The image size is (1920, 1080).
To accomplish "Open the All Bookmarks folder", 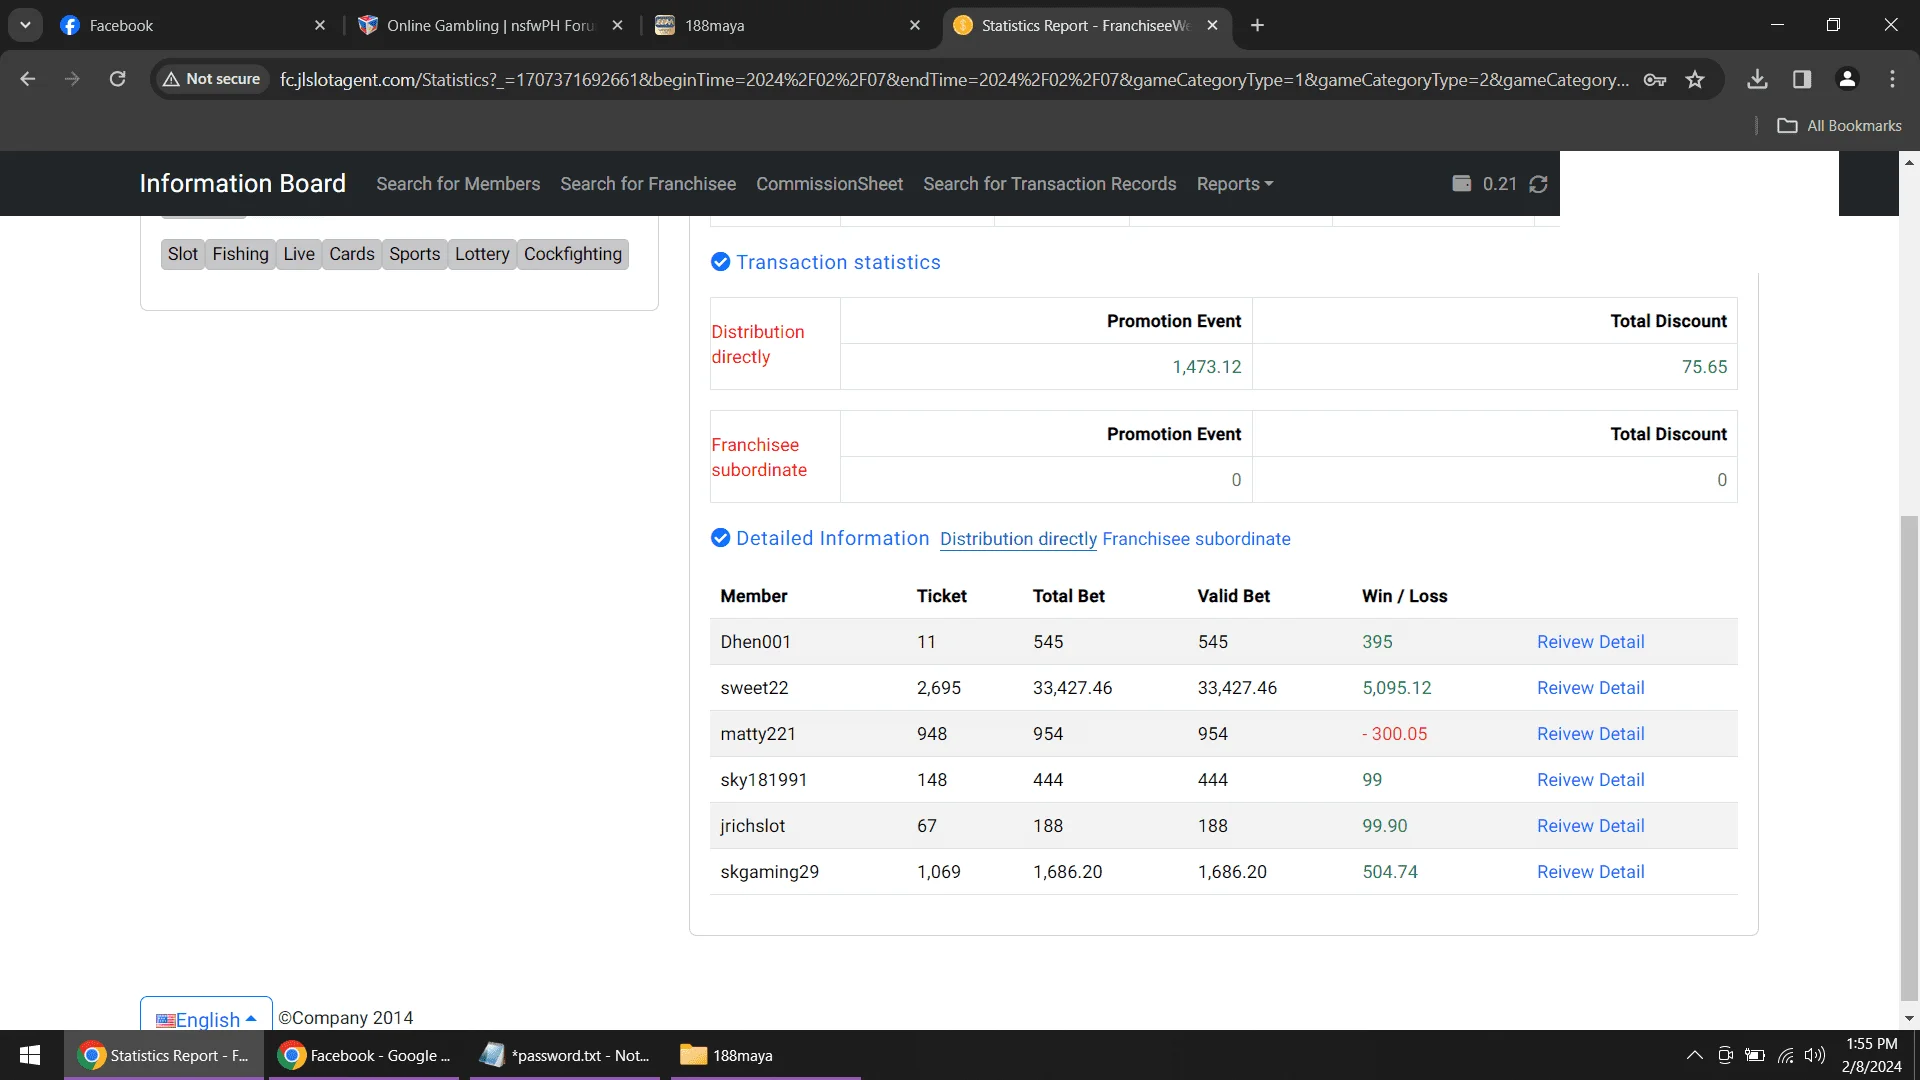I will point(1840,125).
